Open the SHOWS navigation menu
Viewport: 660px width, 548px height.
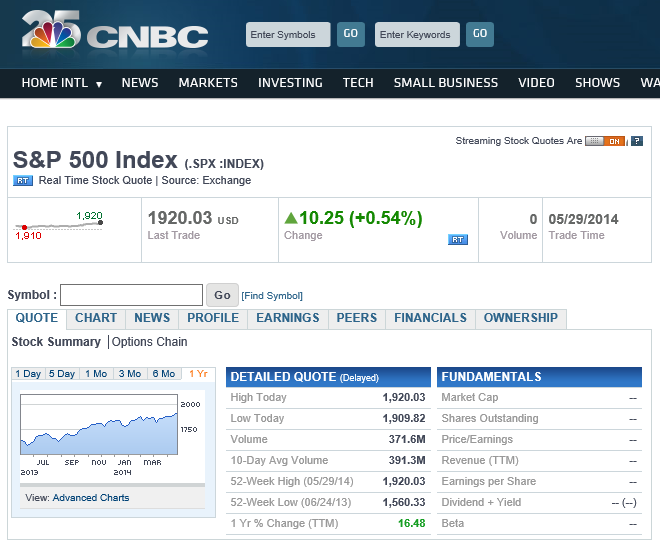point(597,82)
